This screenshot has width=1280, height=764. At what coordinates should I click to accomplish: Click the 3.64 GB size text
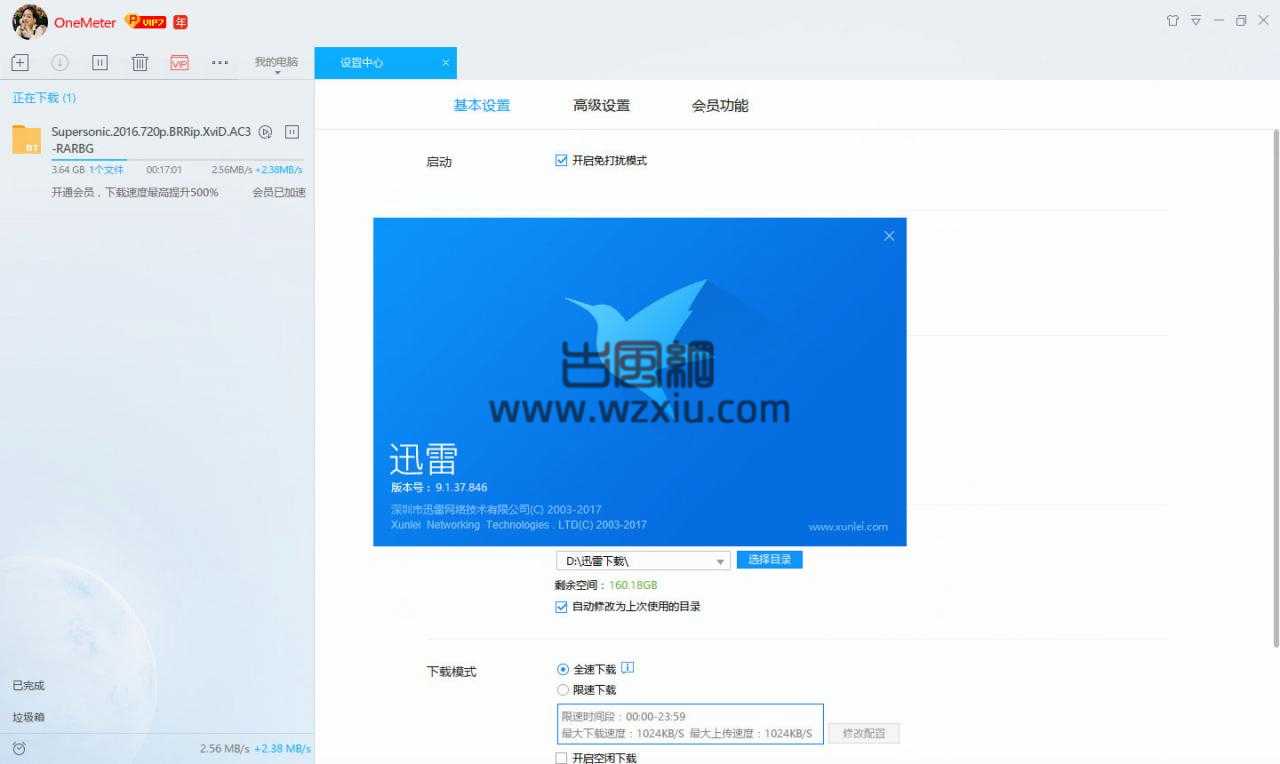tap(68, 170)
